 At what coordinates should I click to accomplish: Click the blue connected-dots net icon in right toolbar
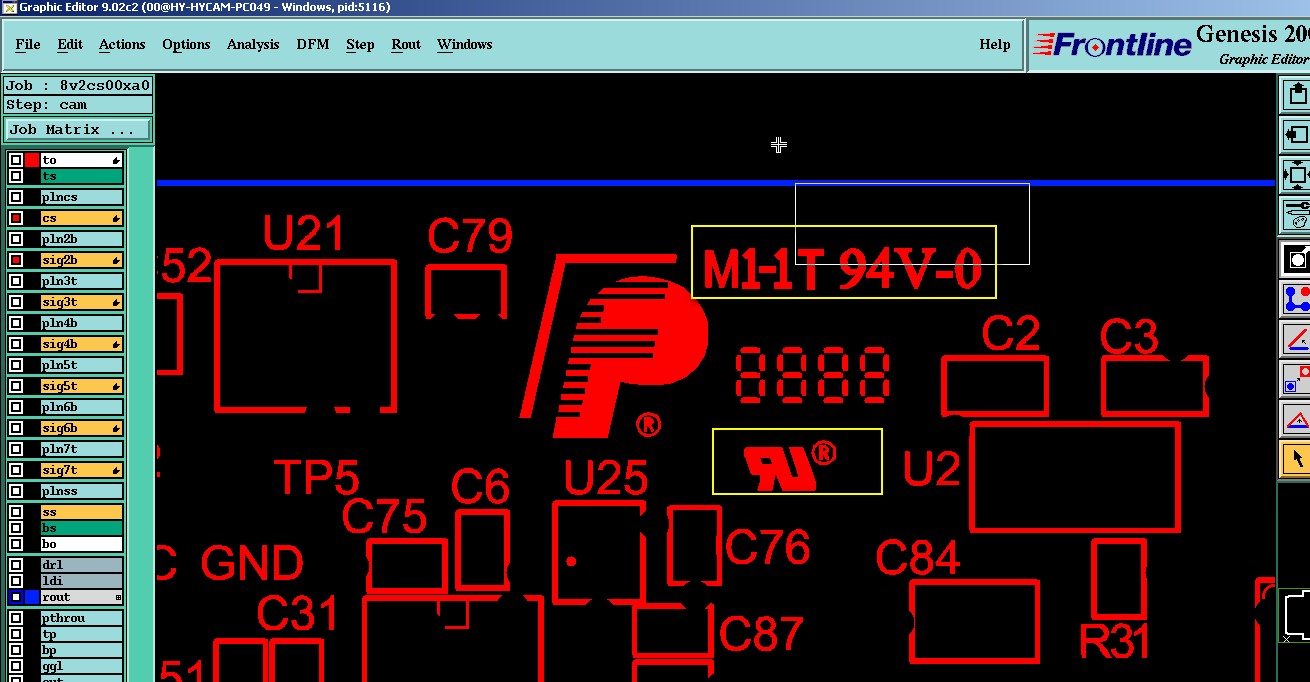[1297, 299]
